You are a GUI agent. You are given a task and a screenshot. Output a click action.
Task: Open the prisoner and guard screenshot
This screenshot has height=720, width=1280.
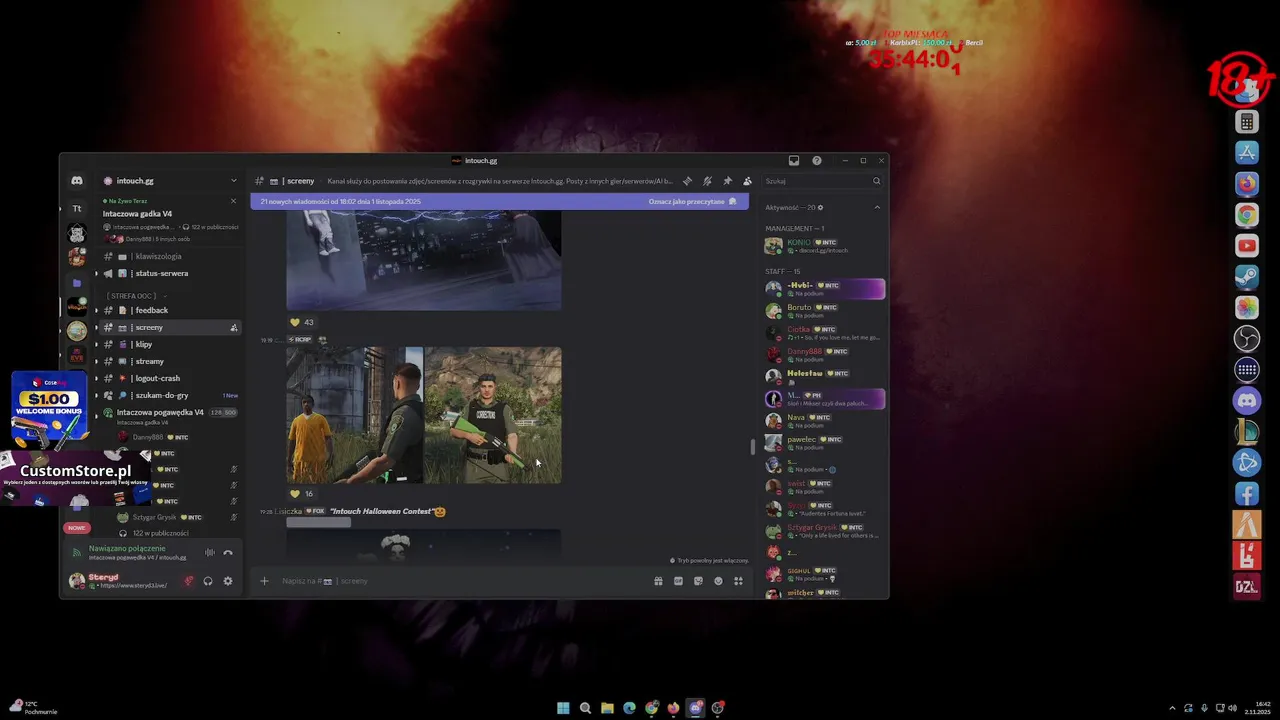click(x=354, y=415)
